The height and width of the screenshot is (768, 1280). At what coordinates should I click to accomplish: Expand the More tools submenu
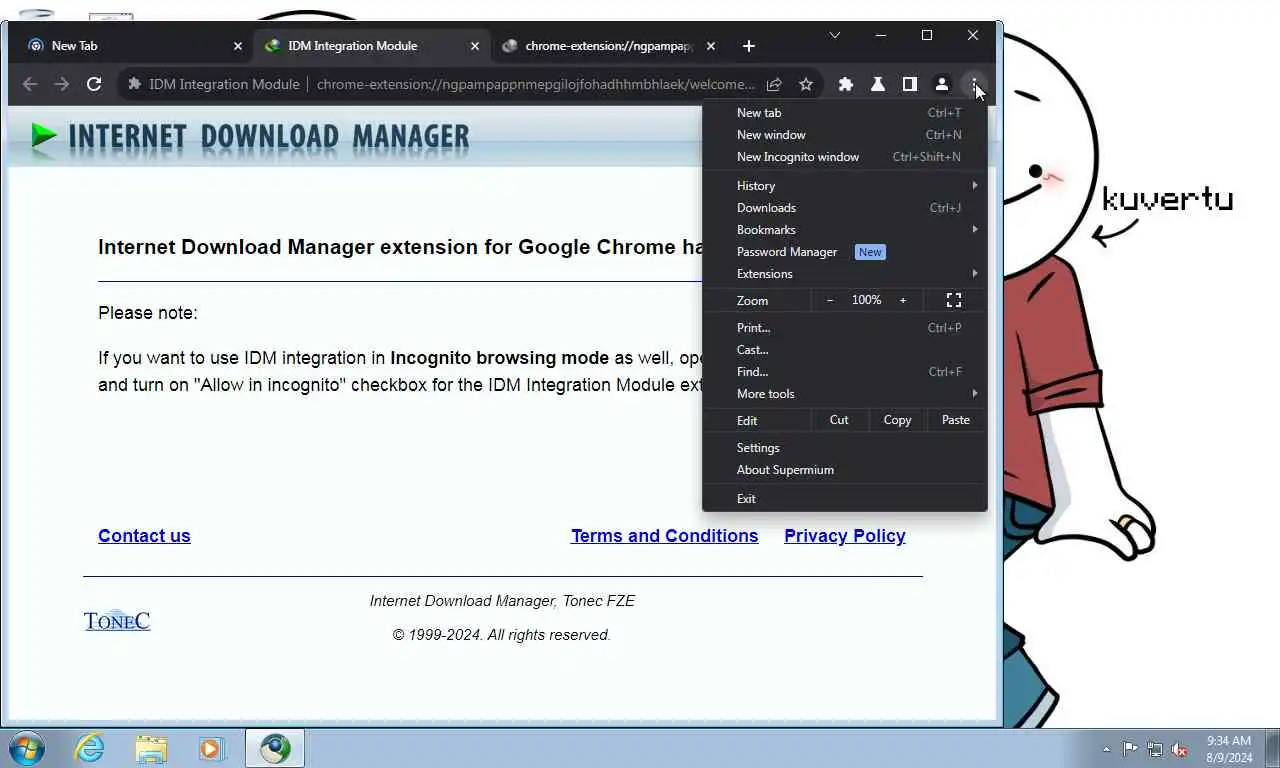pos(845,394)
